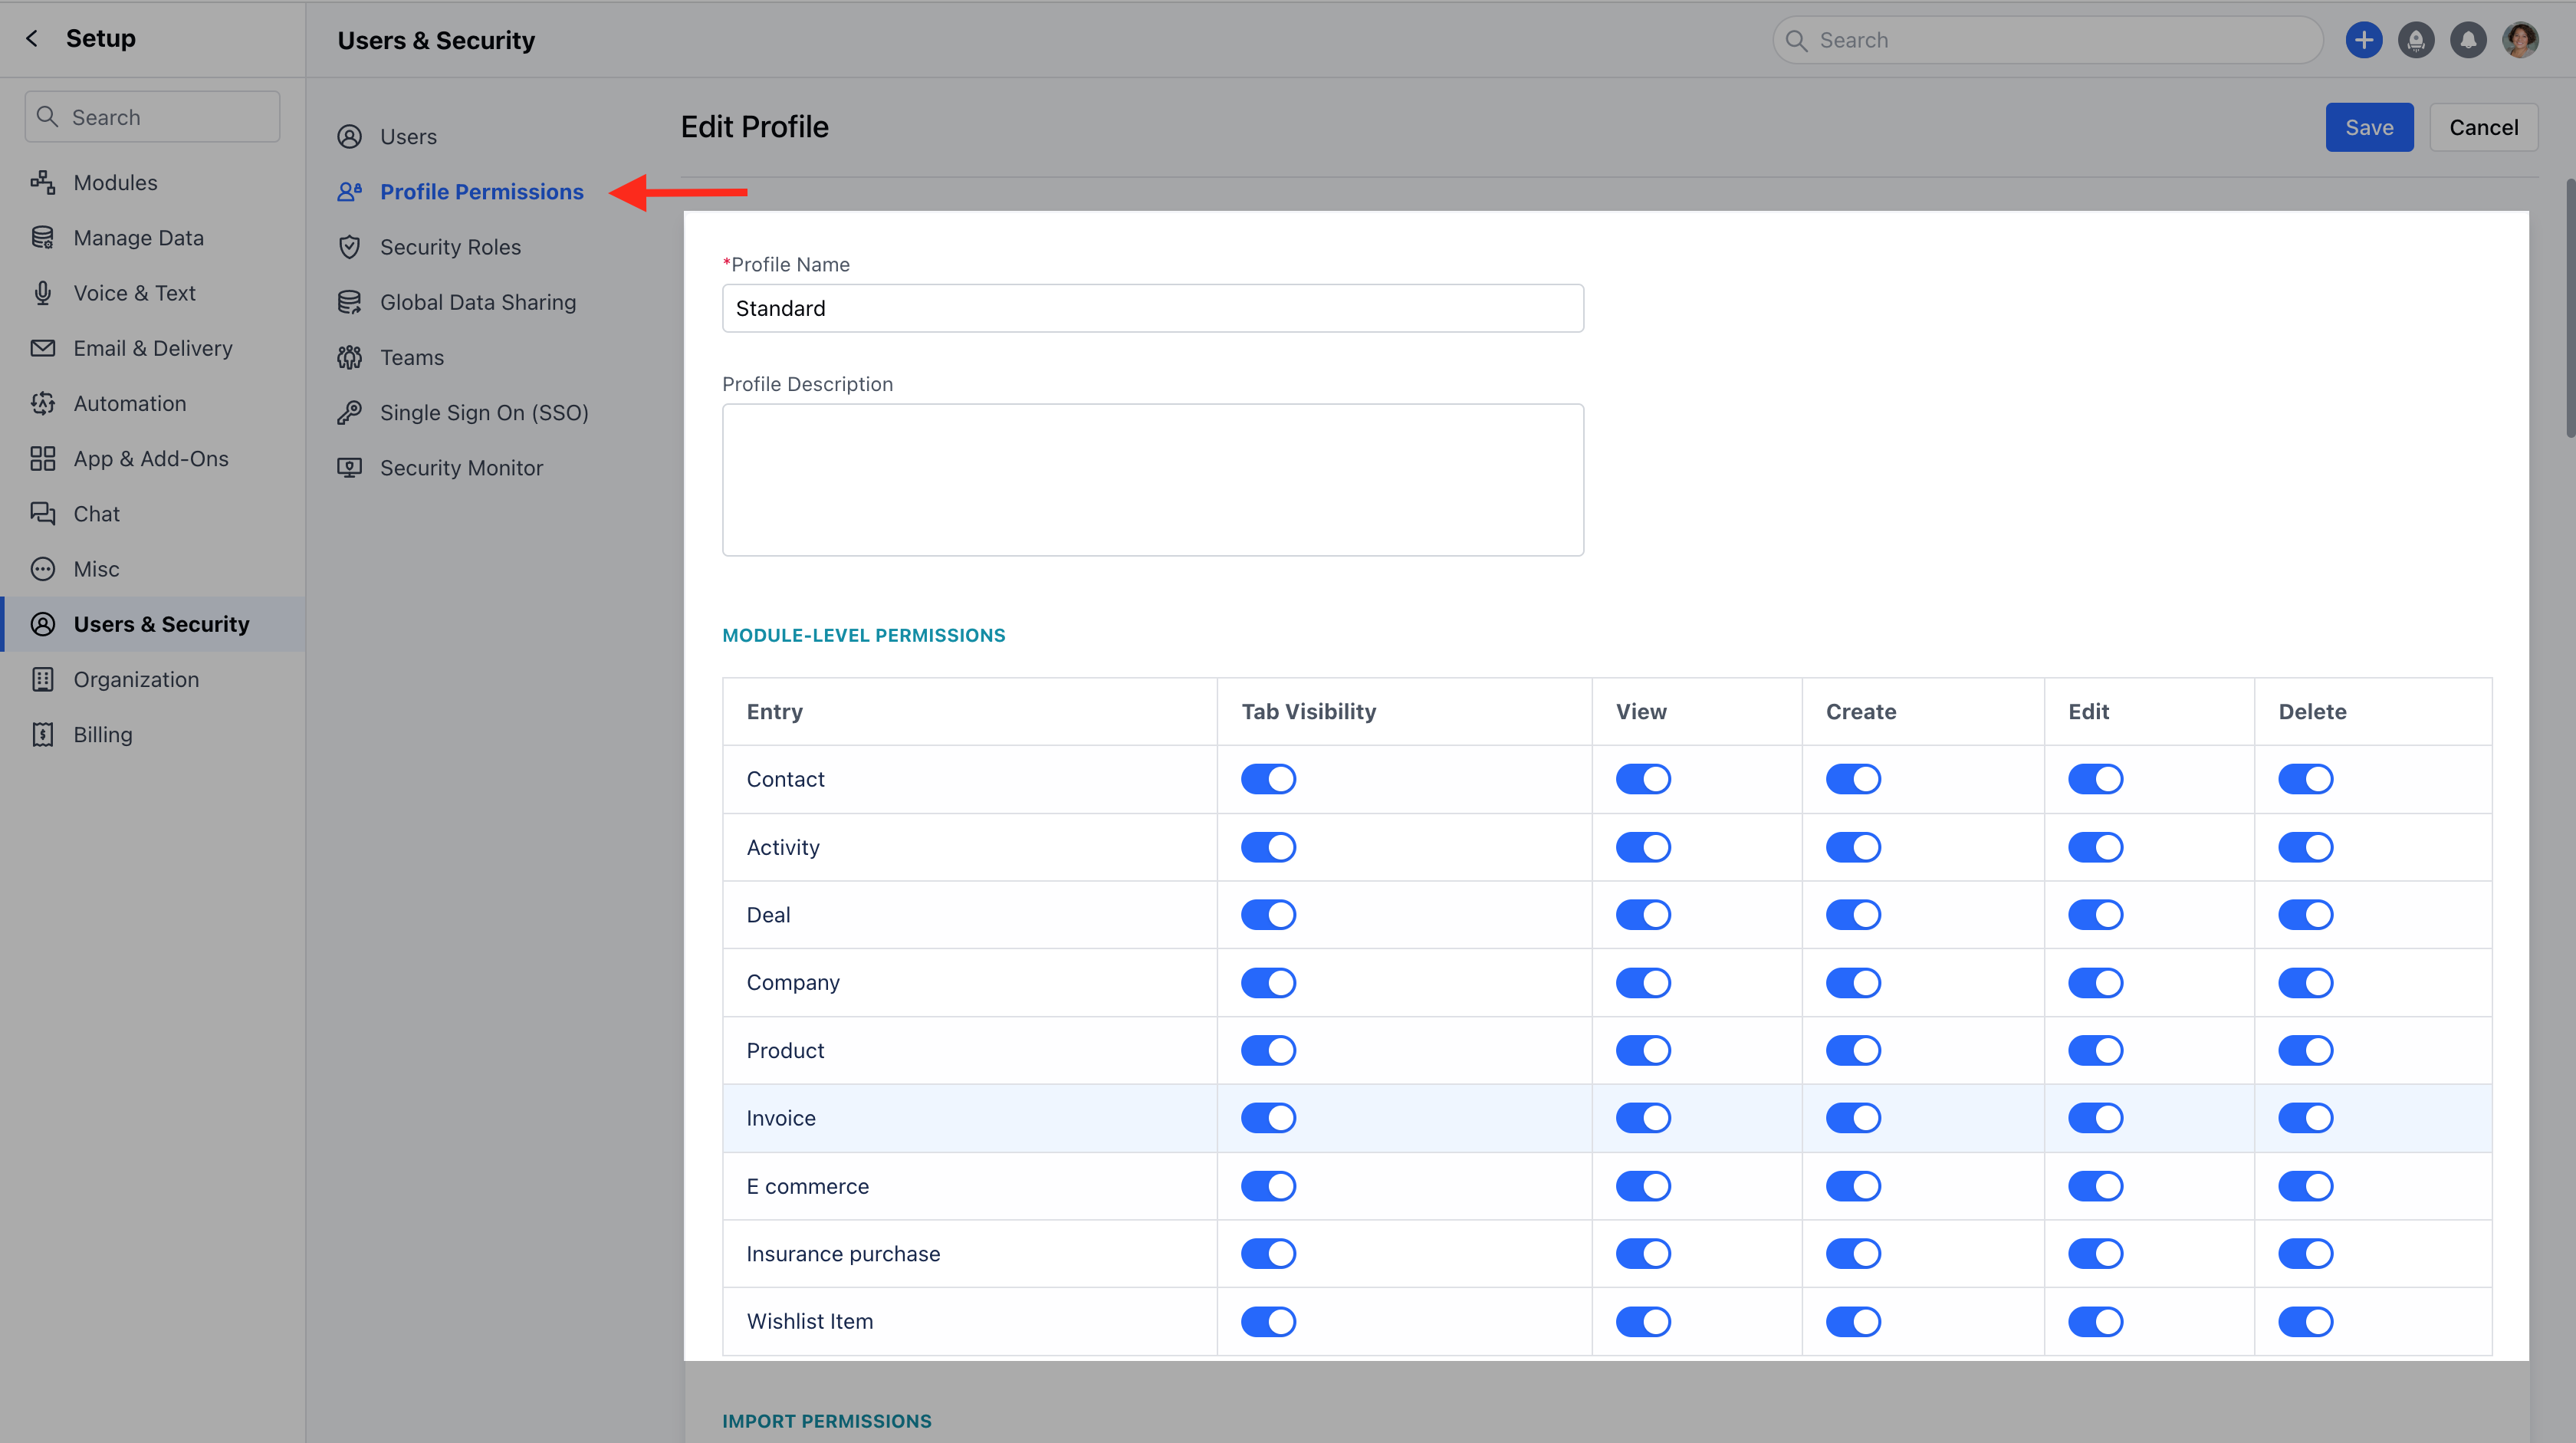Screen dimensions: 2576x1443
Task: Click the Profile Name input field
Action: click(1152, 308)
